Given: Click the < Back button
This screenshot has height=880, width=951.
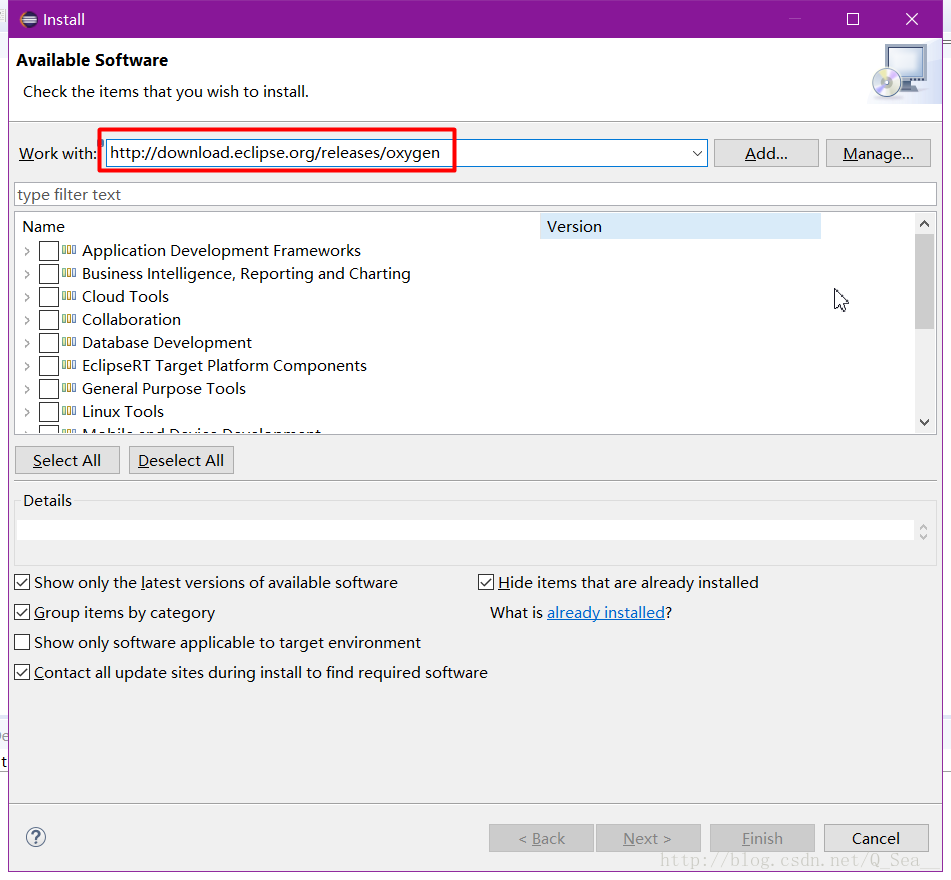Looking at the screenshot, I should [x=541, y=838].
